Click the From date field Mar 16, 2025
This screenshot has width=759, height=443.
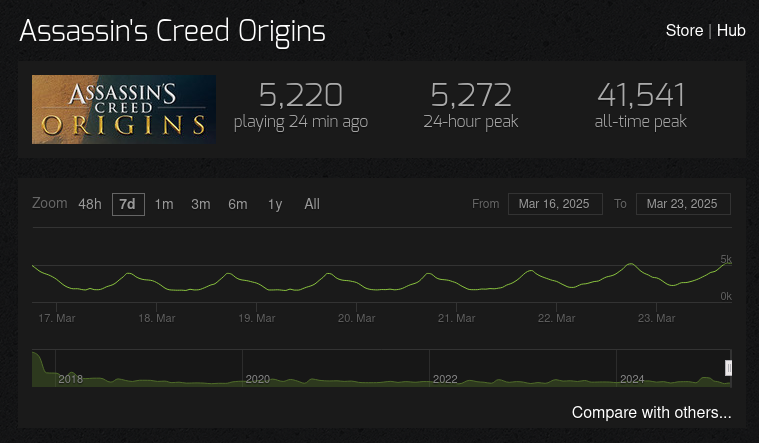tap(555, 204)
